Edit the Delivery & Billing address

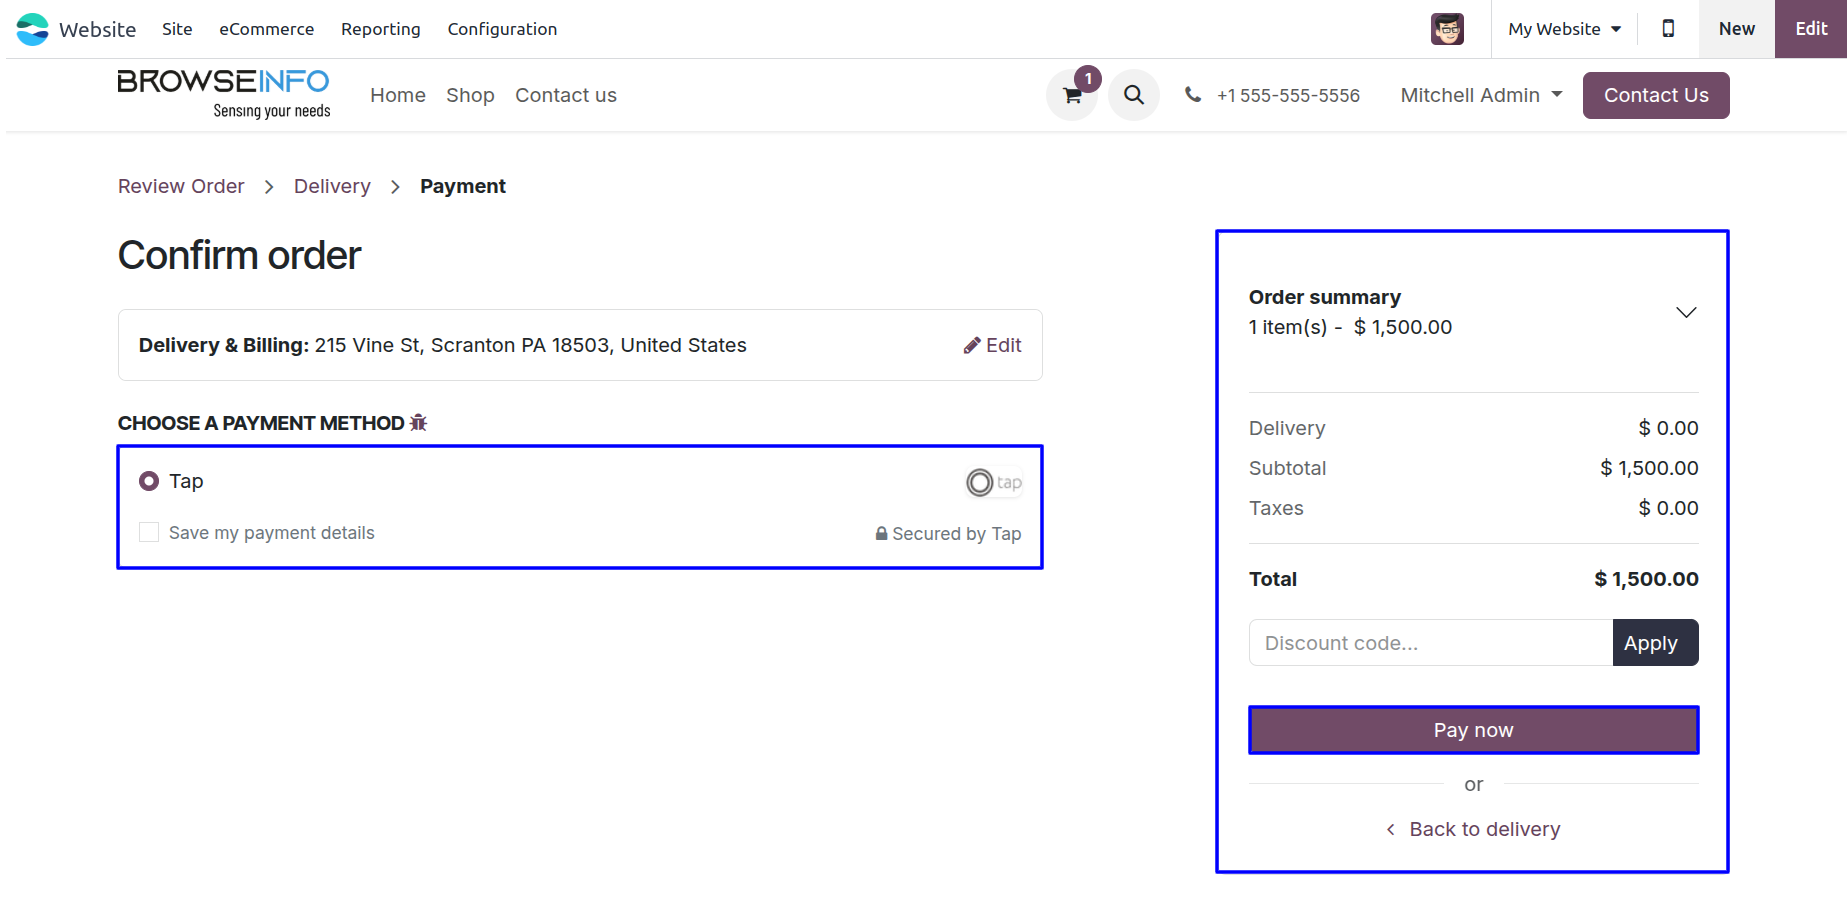tap(992, 345)
